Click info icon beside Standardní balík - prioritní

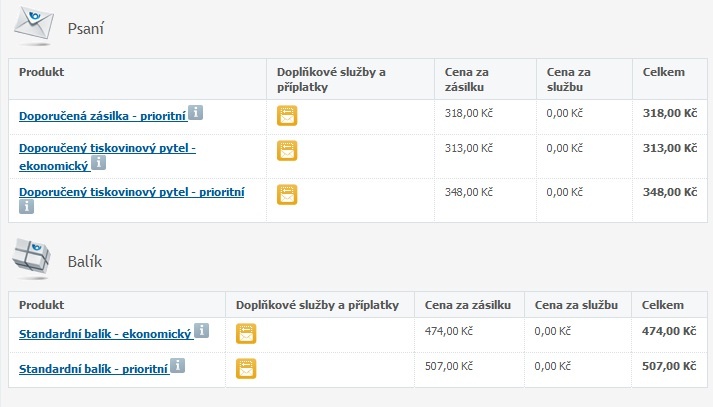[177, 366]
